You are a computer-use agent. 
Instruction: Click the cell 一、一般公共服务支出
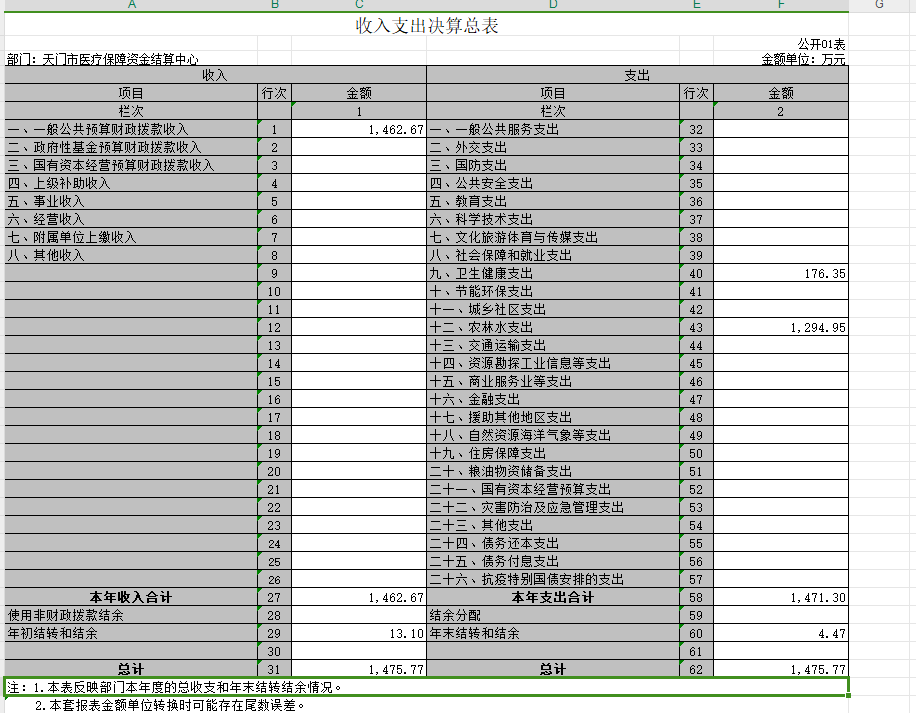[553, 129]
